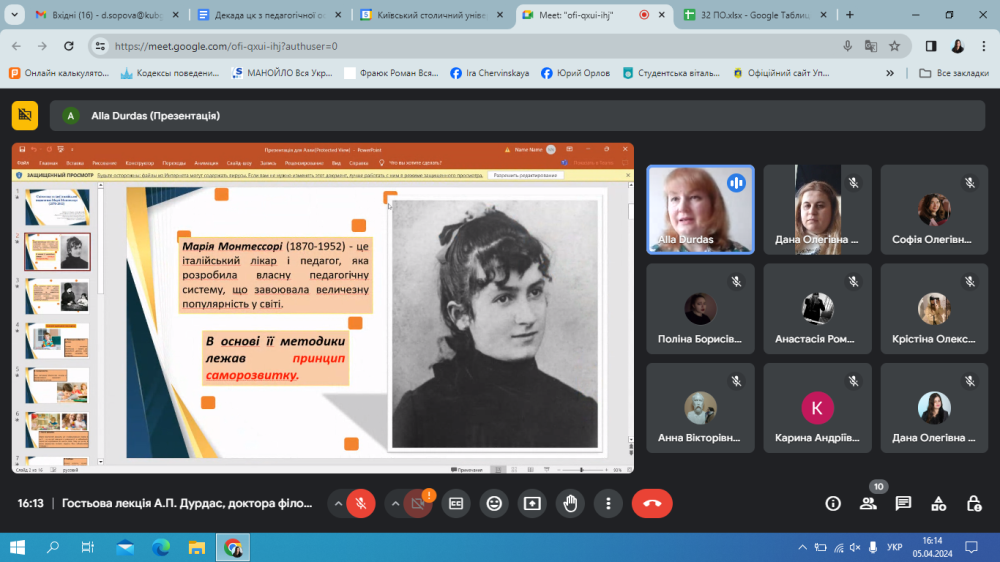Open File Explorer from the taskbar
The height and width of the screenshot is (562, 1000).
[x=197, y=547]
